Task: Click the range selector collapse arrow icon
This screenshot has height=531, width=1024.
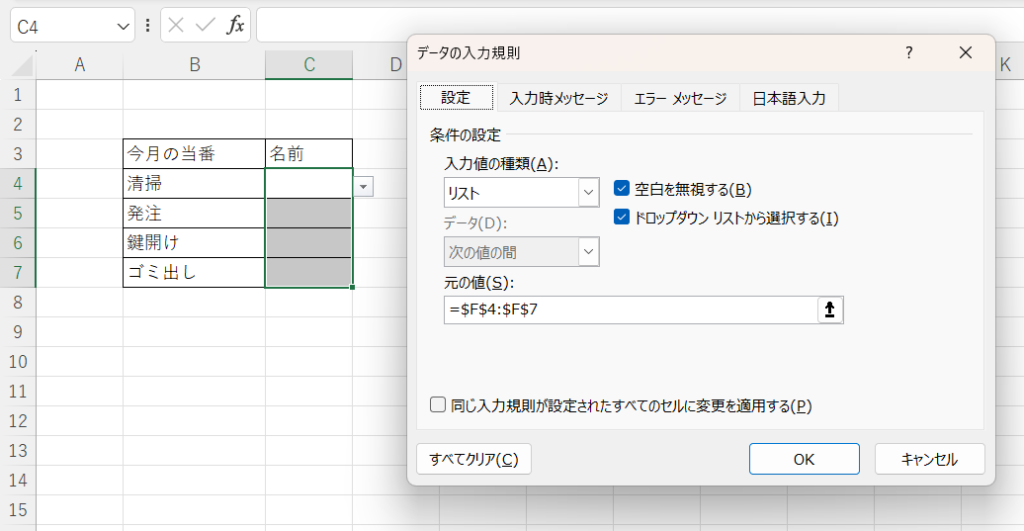Action: click(x=830, y=310)
